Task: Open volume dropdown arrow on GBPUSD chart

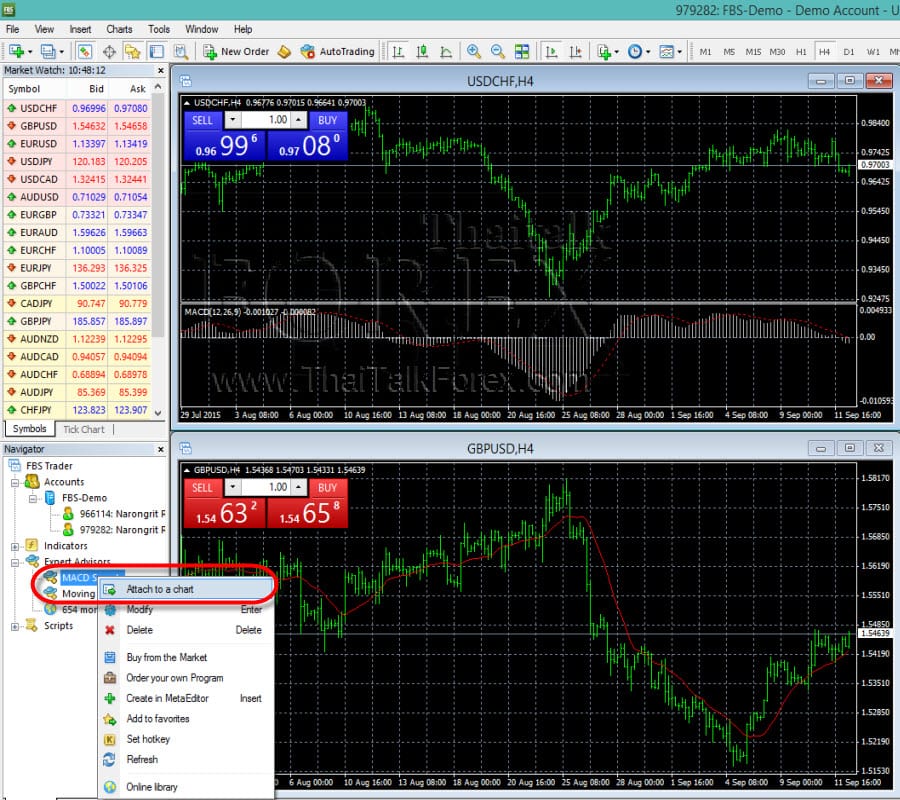Action: pos(232,488)
